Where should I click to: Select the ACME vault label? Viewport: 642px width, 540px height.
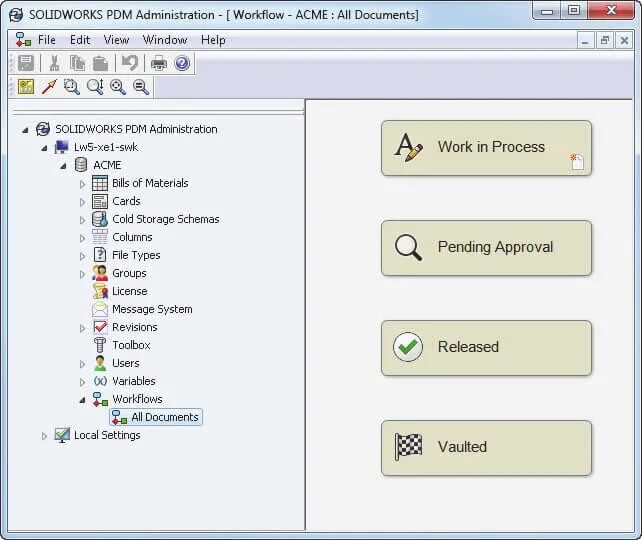click(x=107, y=165)
